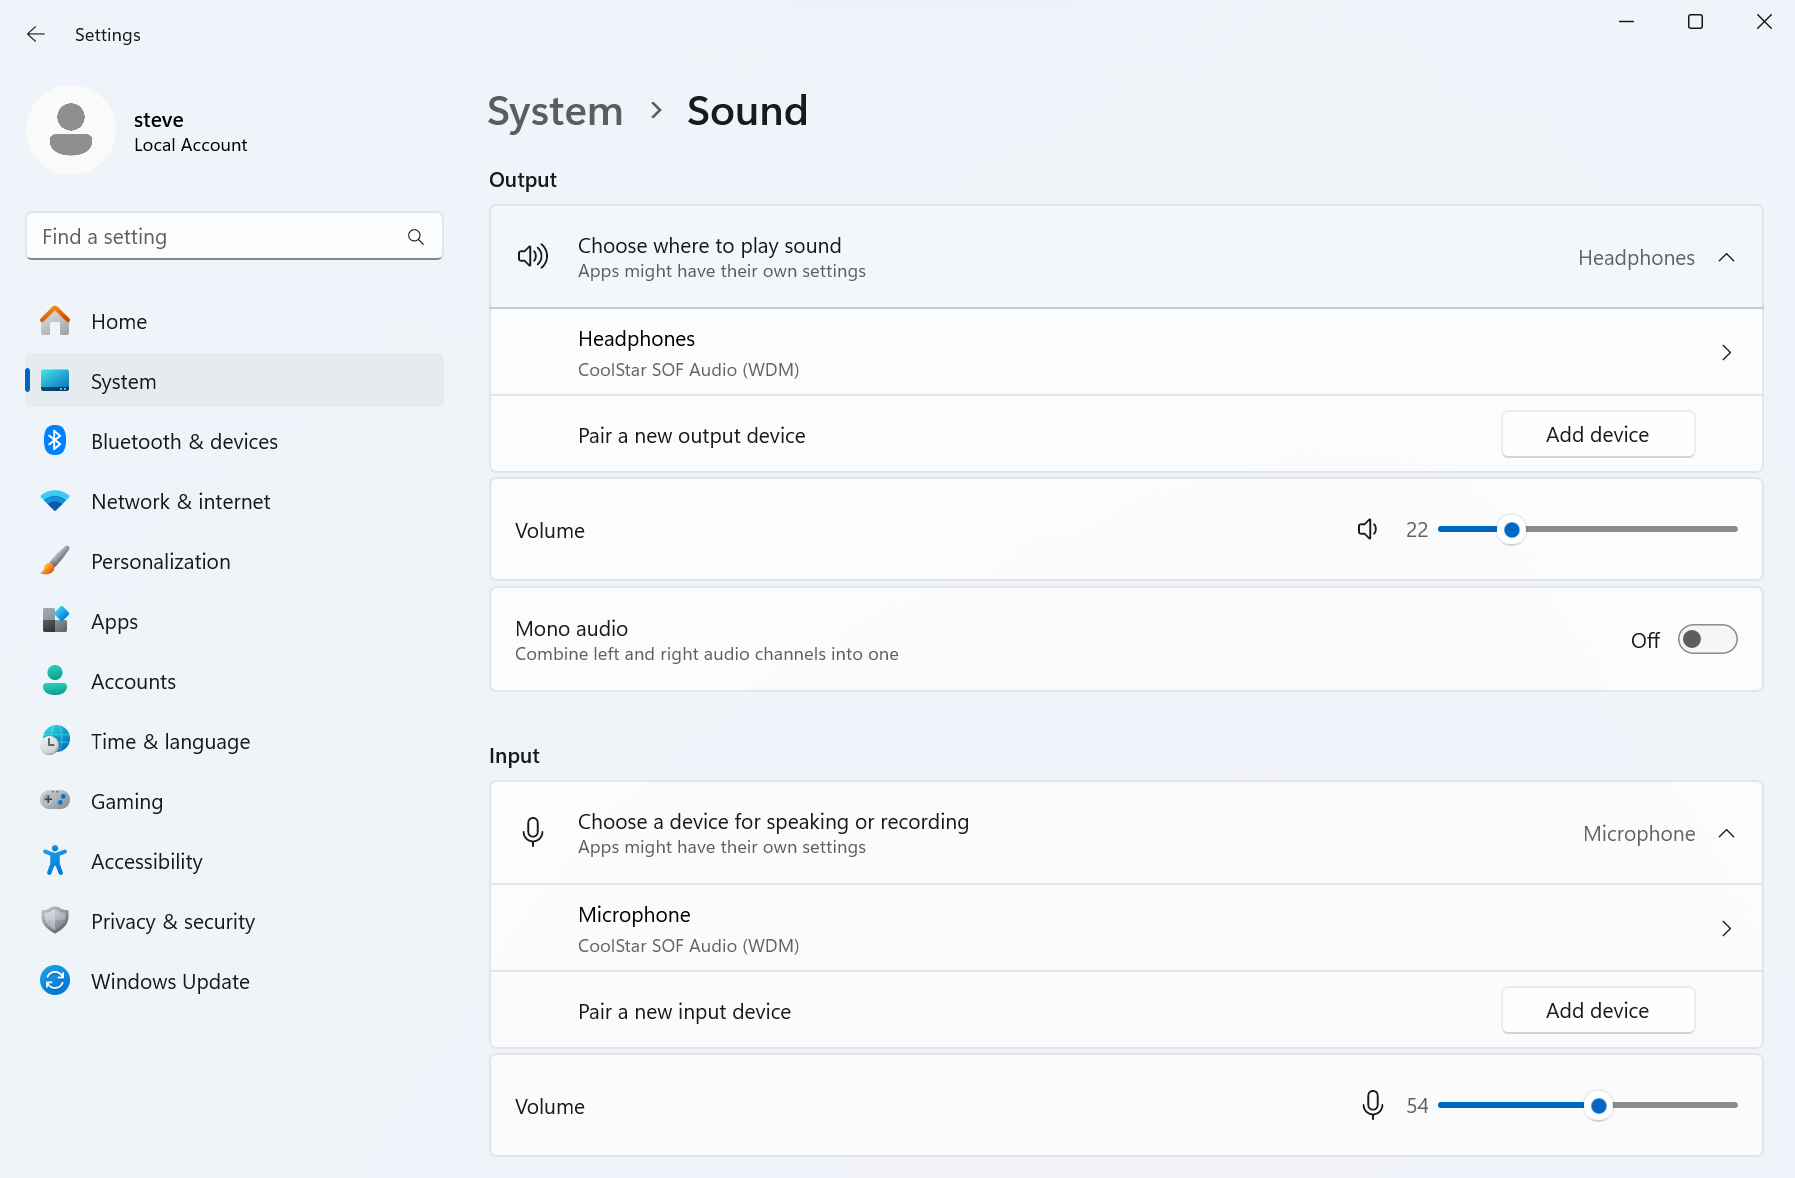
Task: Navigate to Apps settings
Action: click(x=234, y=621)
